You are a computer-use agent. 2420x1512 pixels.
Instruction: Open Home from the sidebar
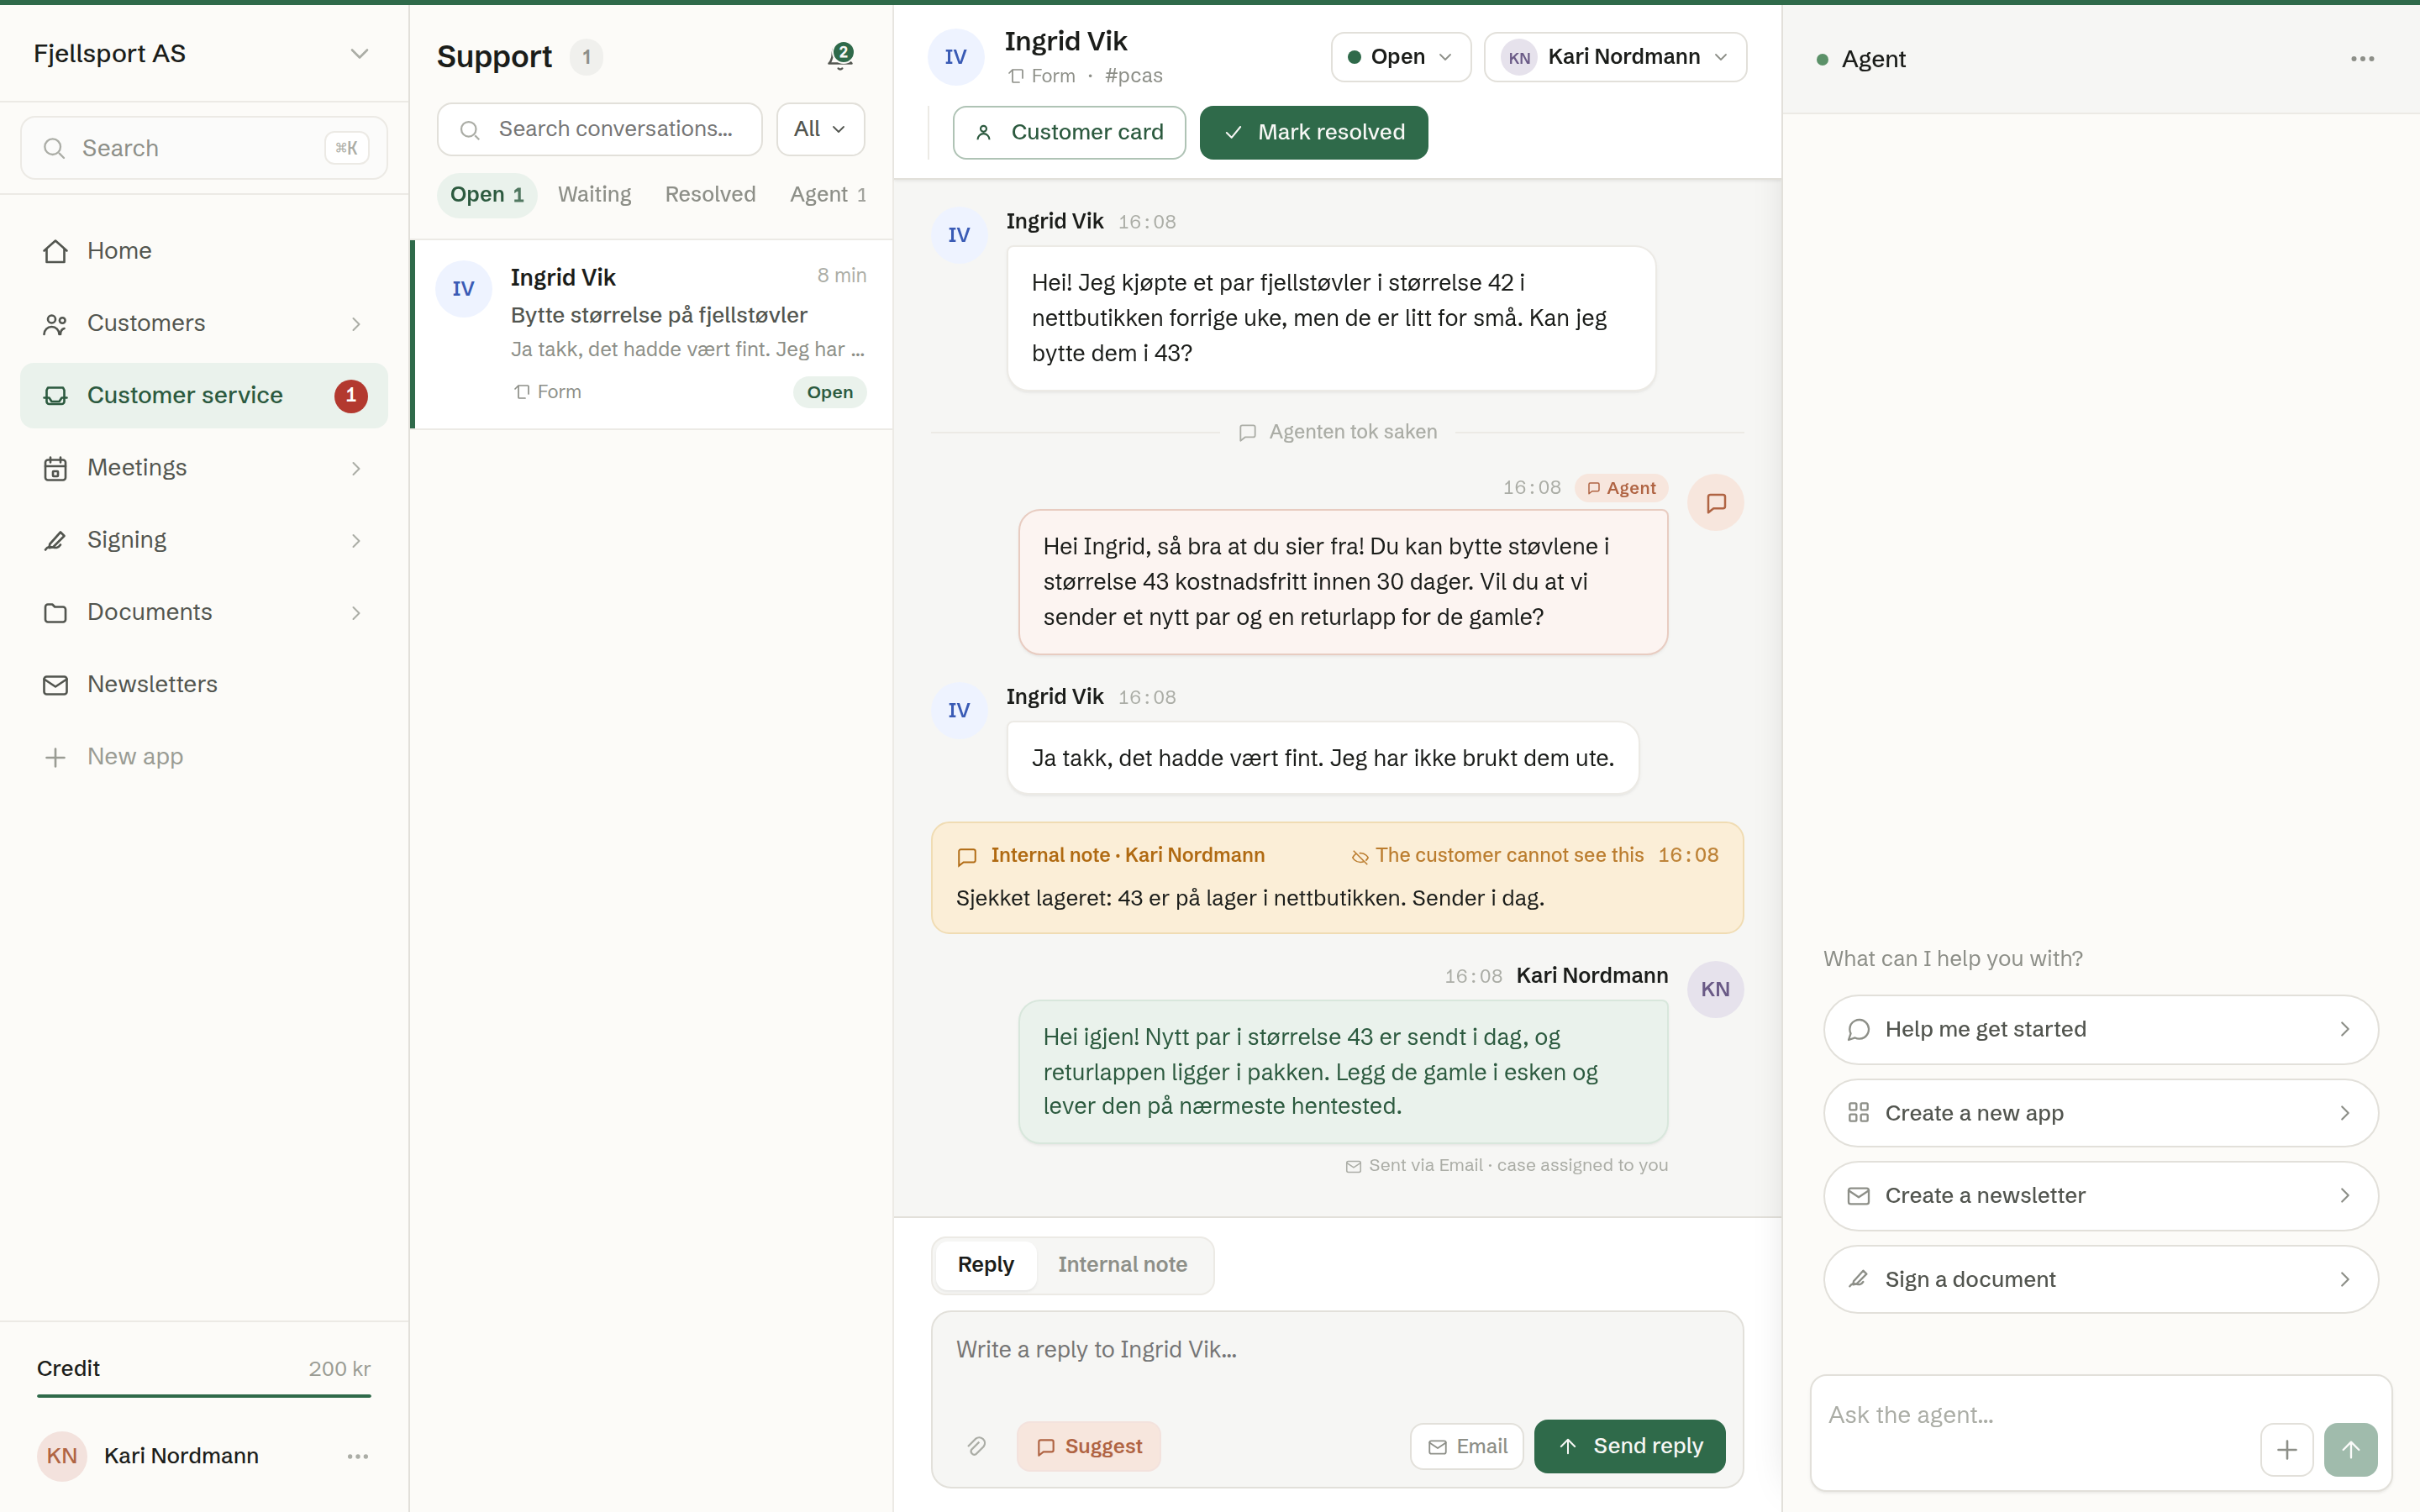(x=204, y=251)
